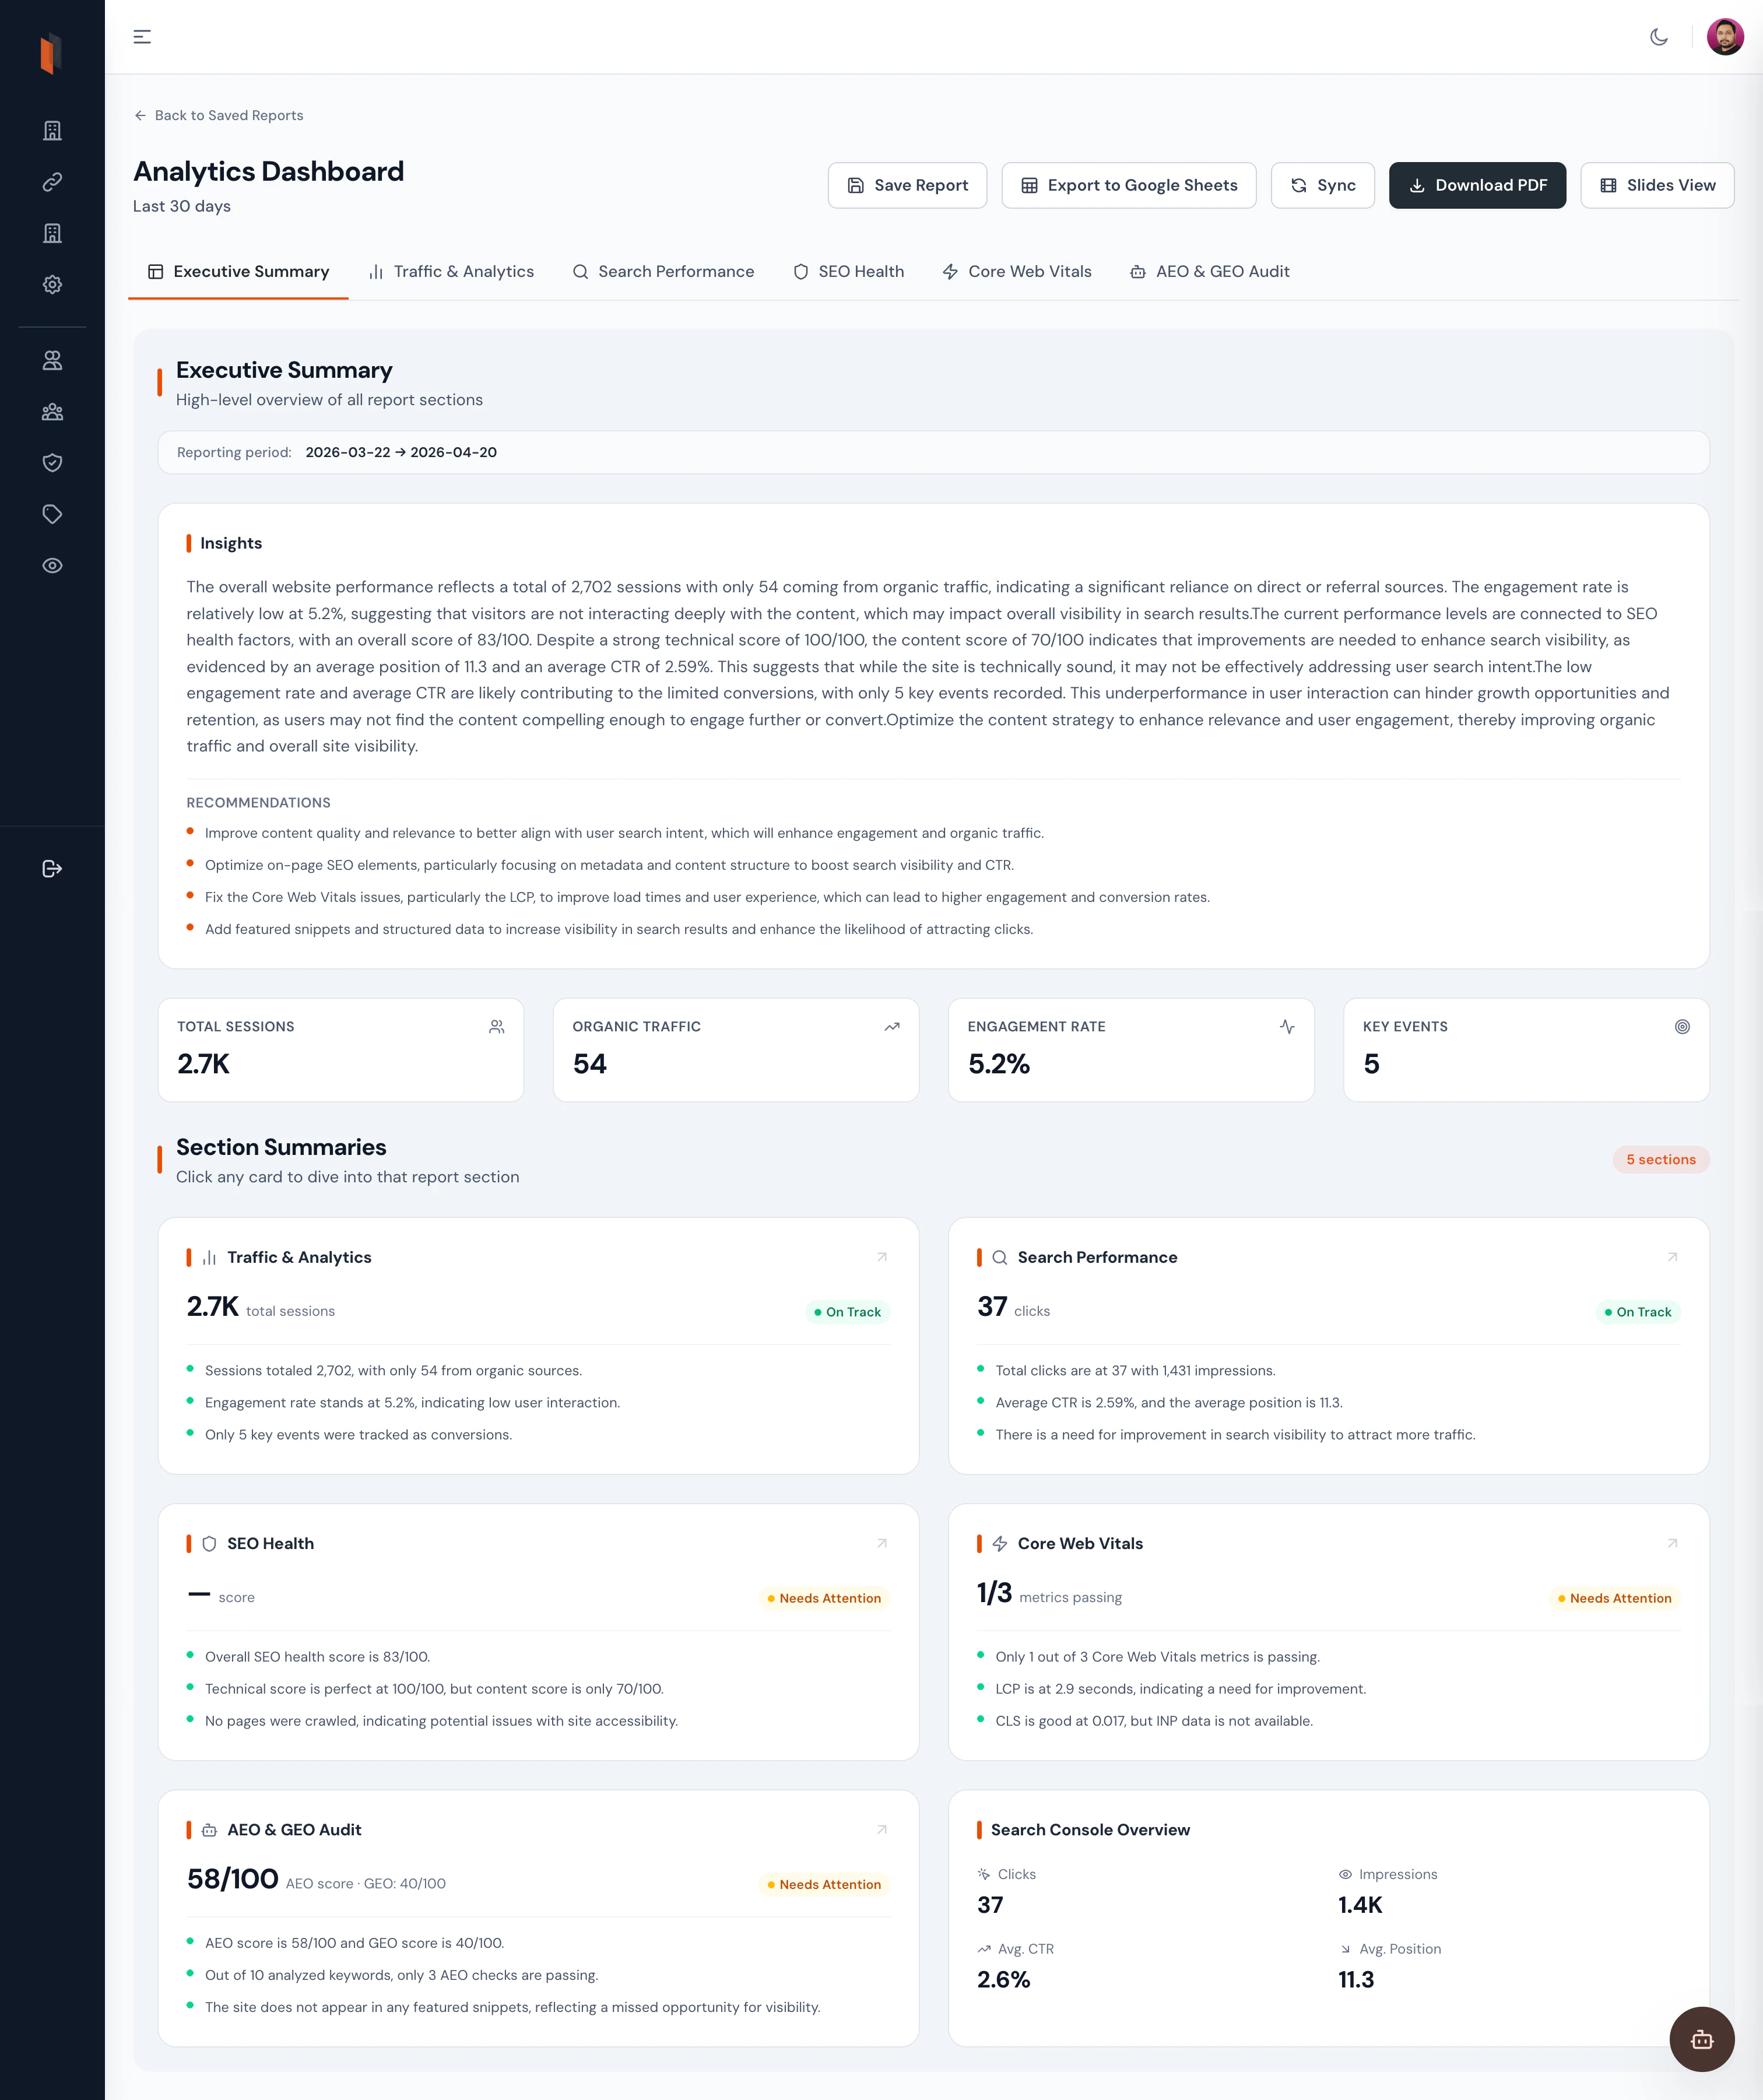Screen dimensions: 1763x2100
Task: Click Download PDF button
Action: [1476, 185]
